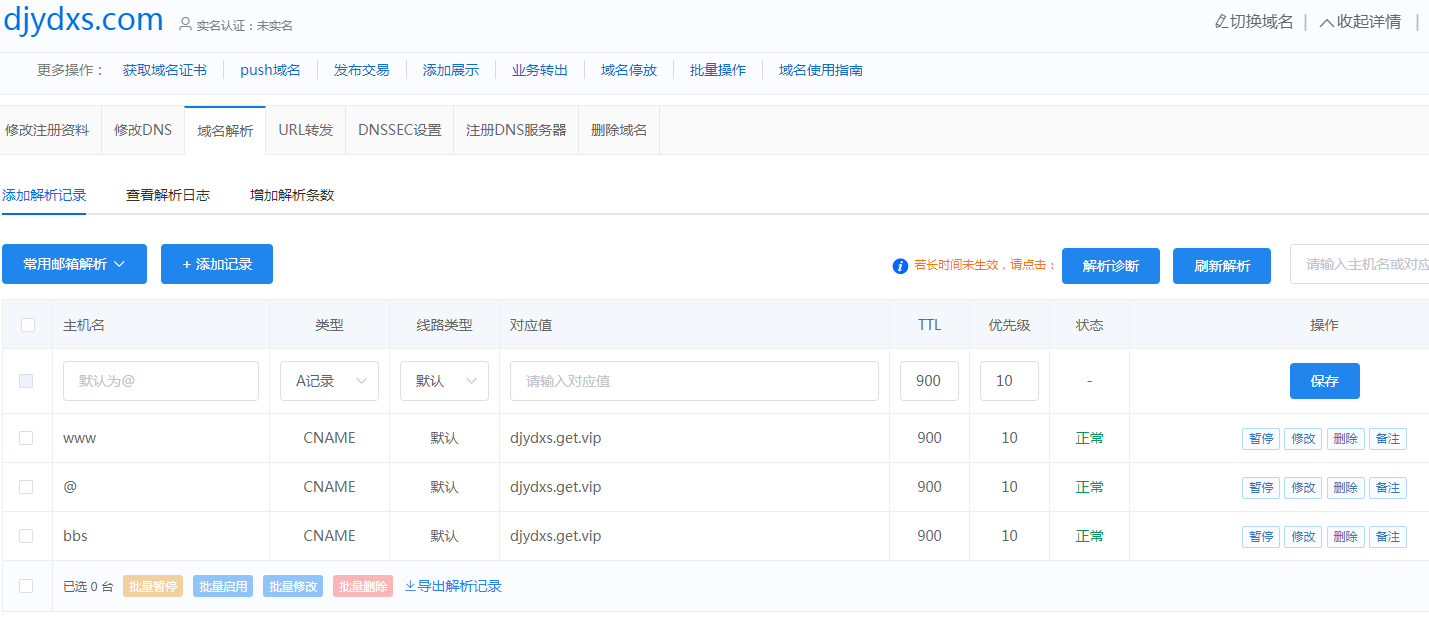Open the 常用邮箱解析 dropdown

[74, 263]
